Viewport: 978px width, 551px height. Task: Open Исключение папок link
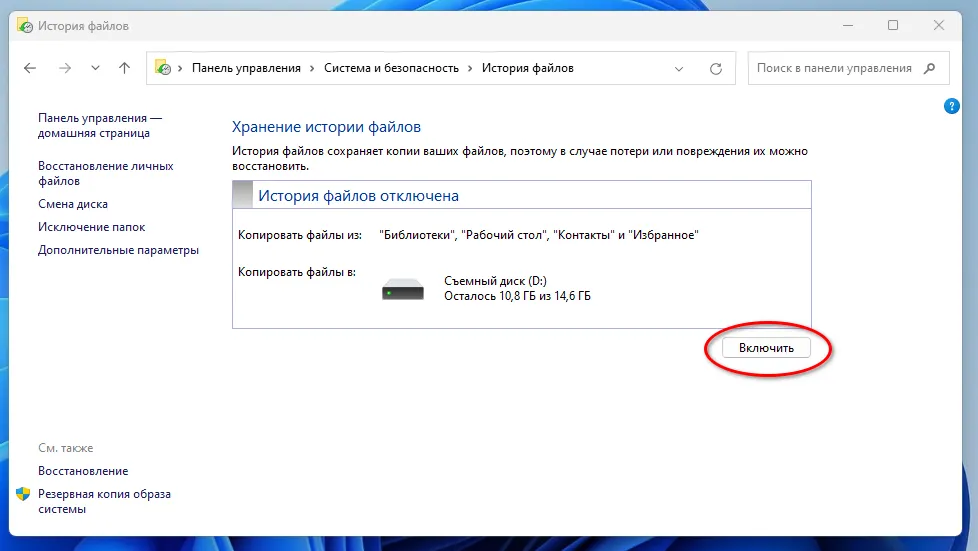[x=91, y=227]
